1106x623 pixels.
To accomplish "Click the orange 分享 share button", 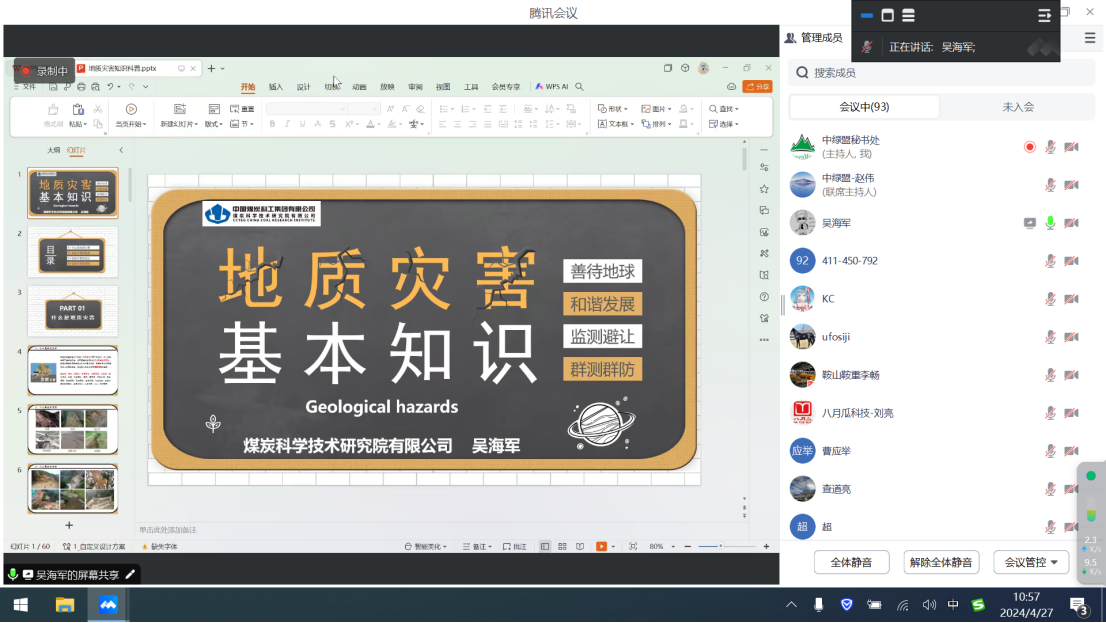I will tap(758, 87).
